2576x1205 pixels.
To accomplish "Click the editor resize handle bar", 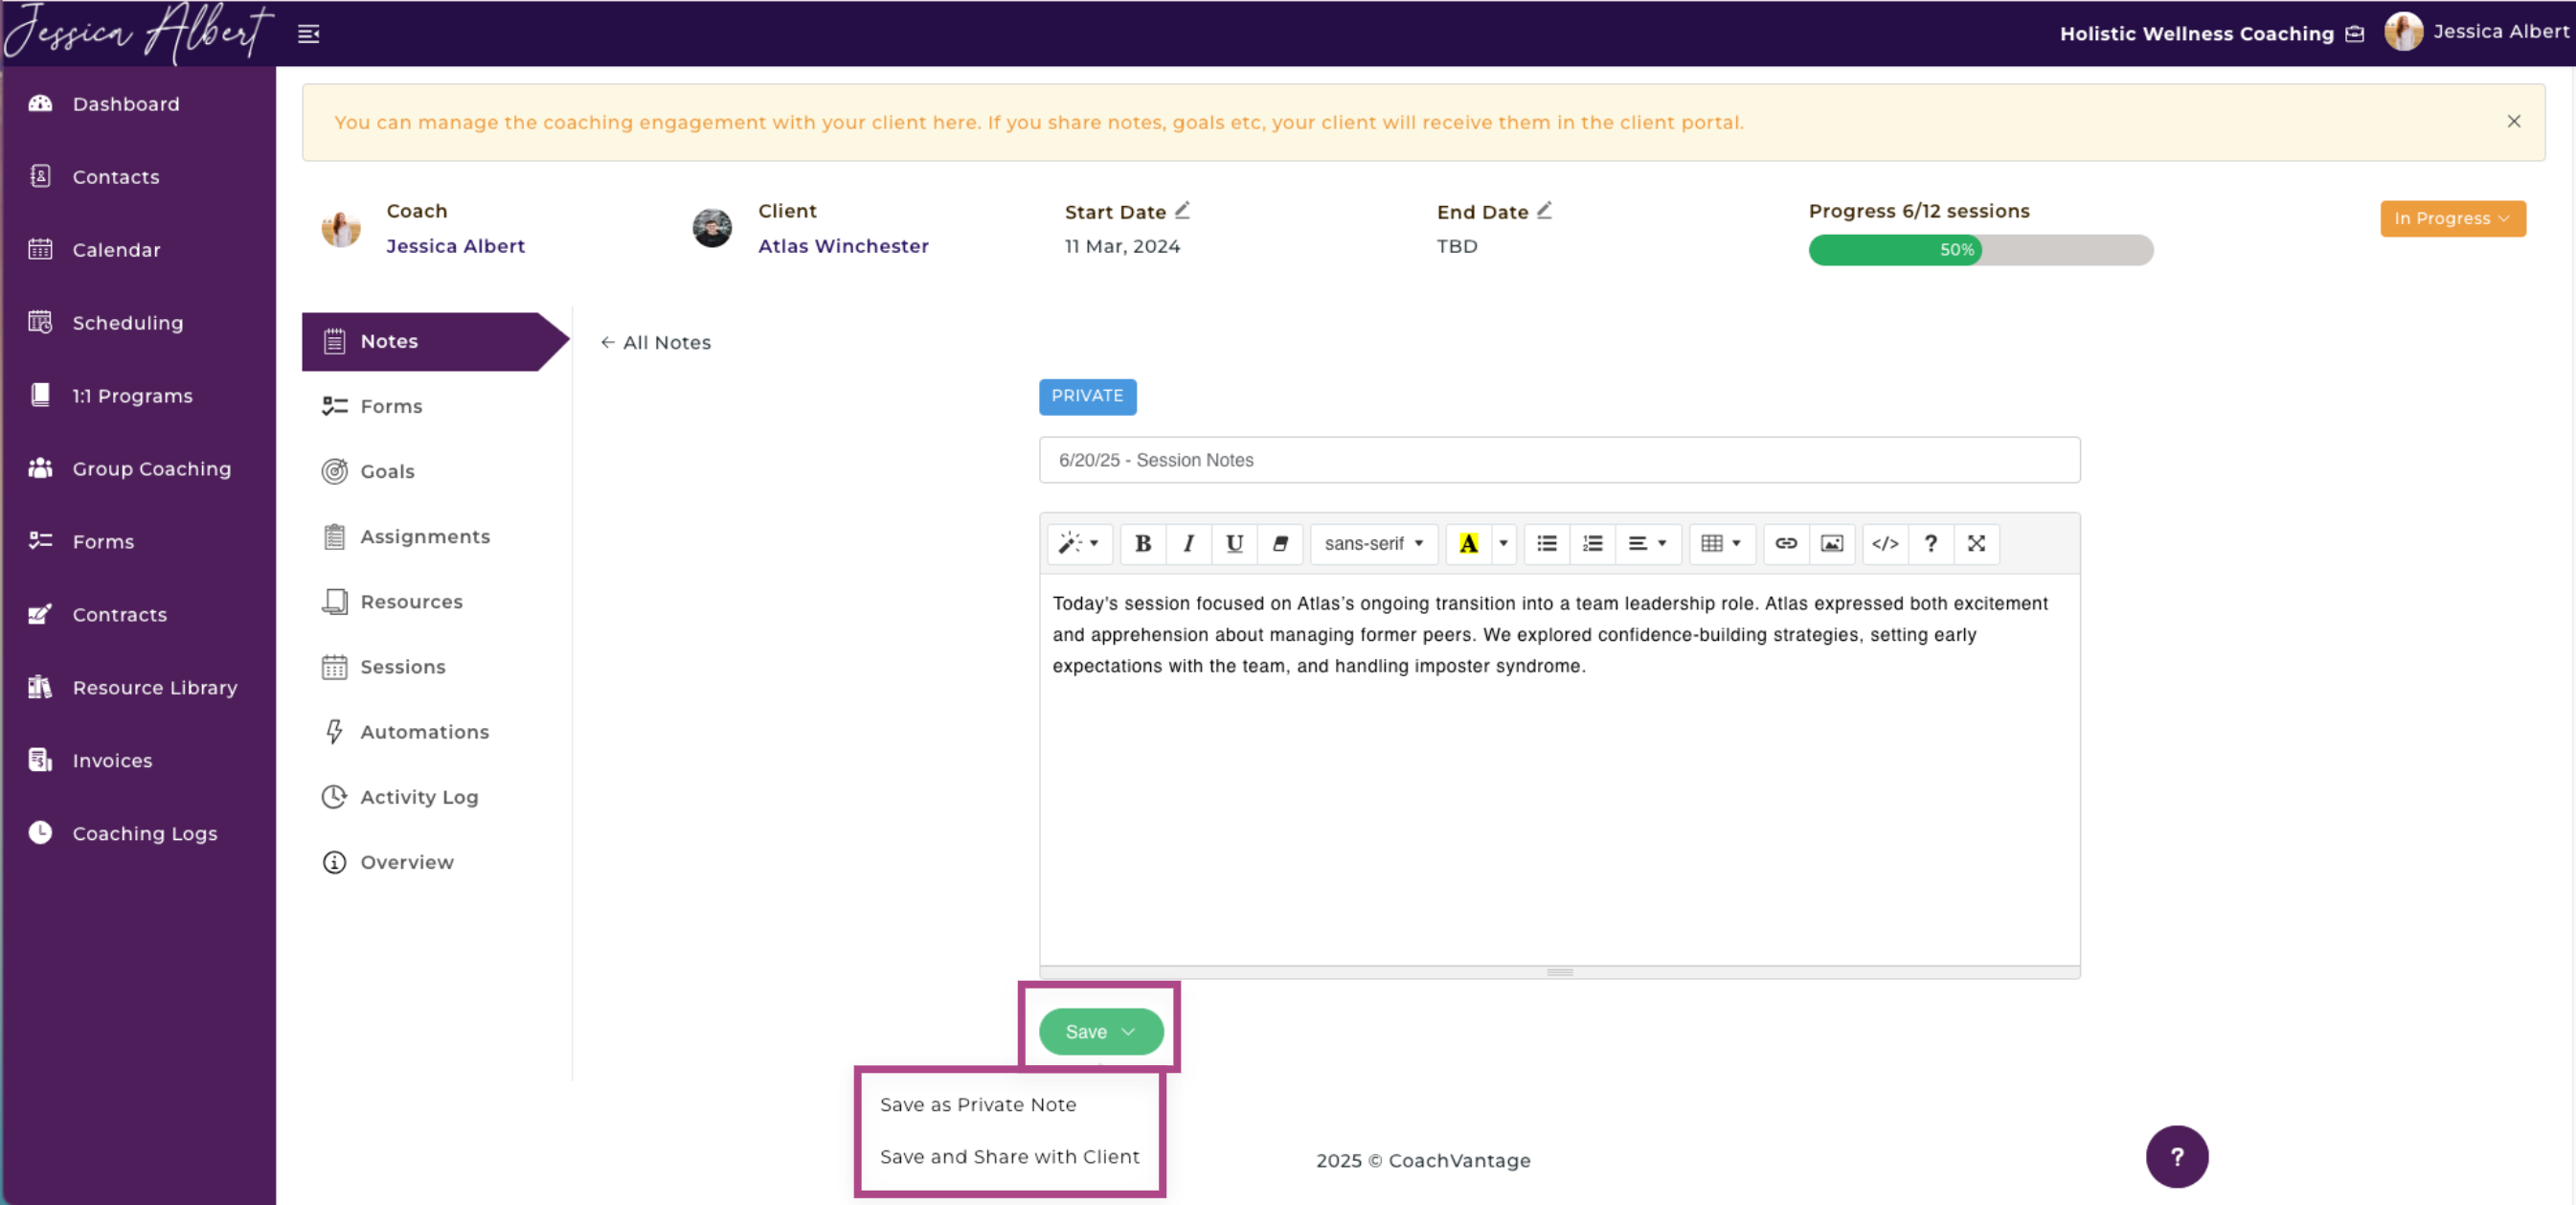I will click(1559, 972).
